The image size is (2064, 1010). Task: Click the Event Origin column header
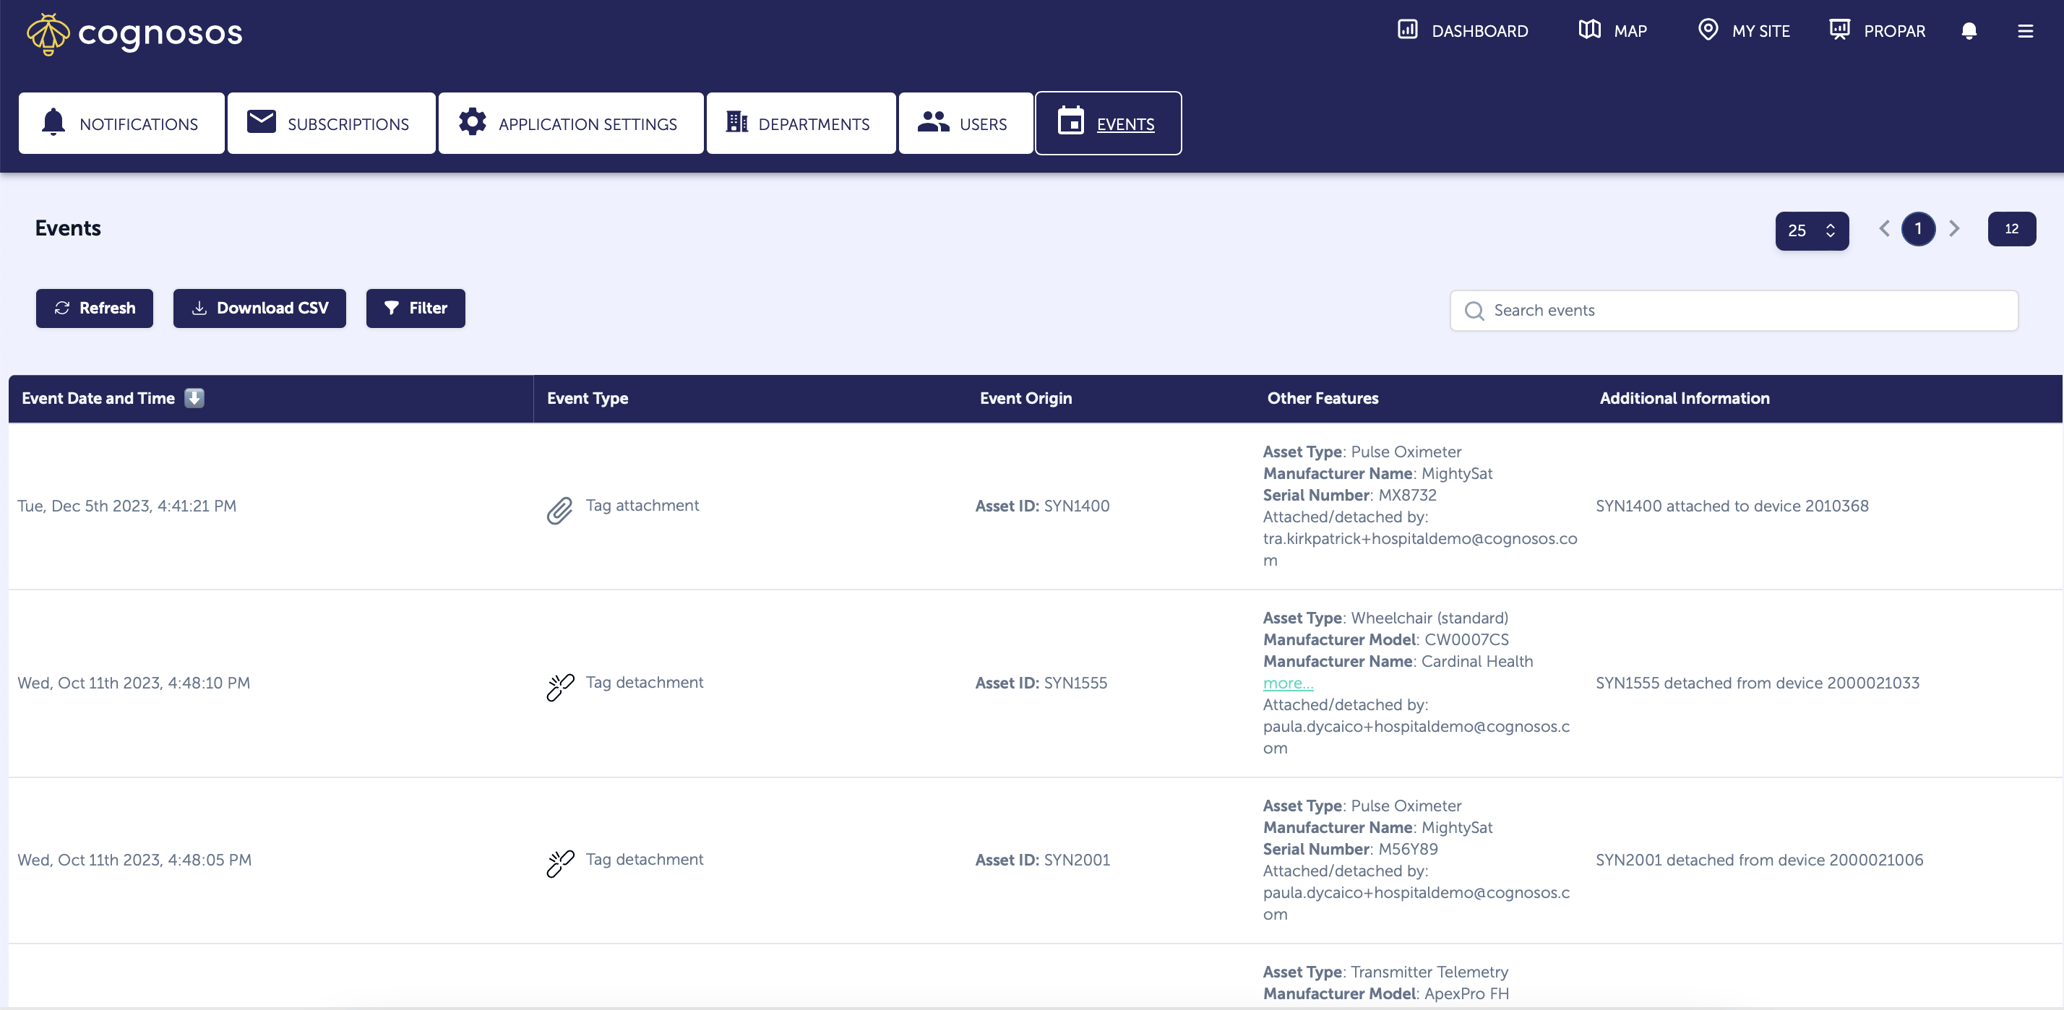click(x=1025, y=398)
